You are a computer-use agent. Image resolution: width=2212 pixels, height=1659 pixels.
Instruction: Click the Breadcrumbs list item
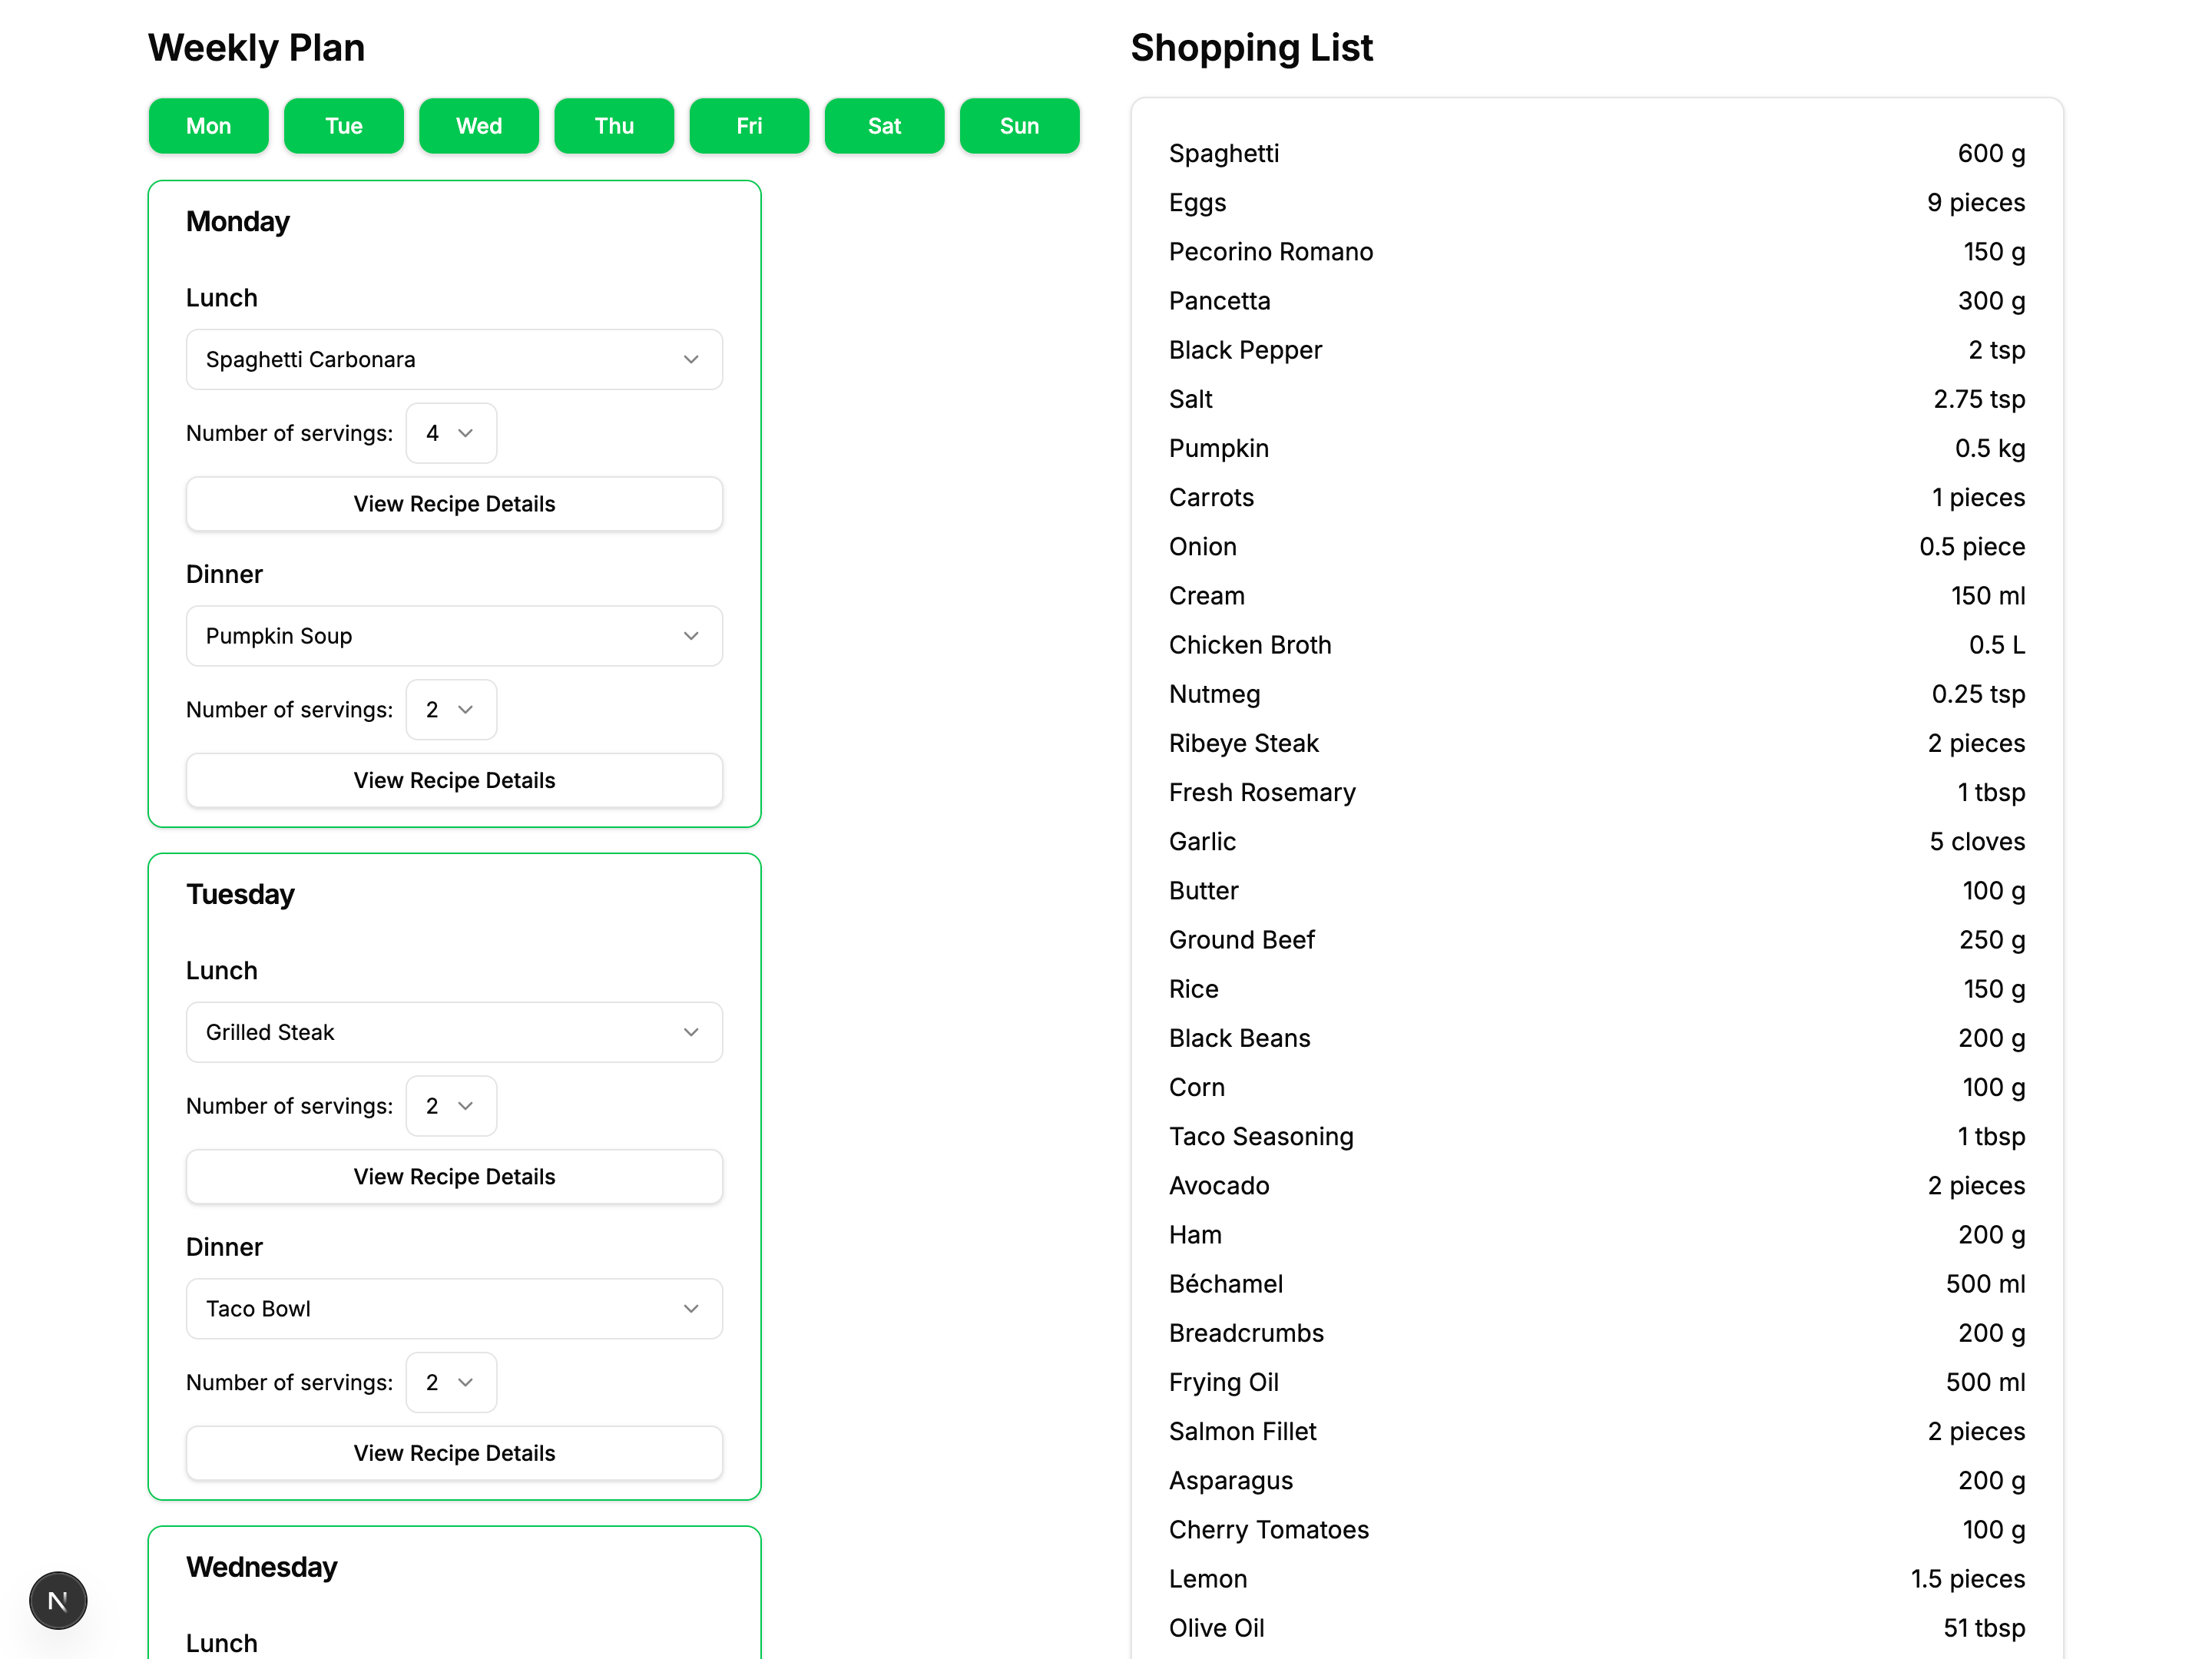(x=1596, y=1333)
